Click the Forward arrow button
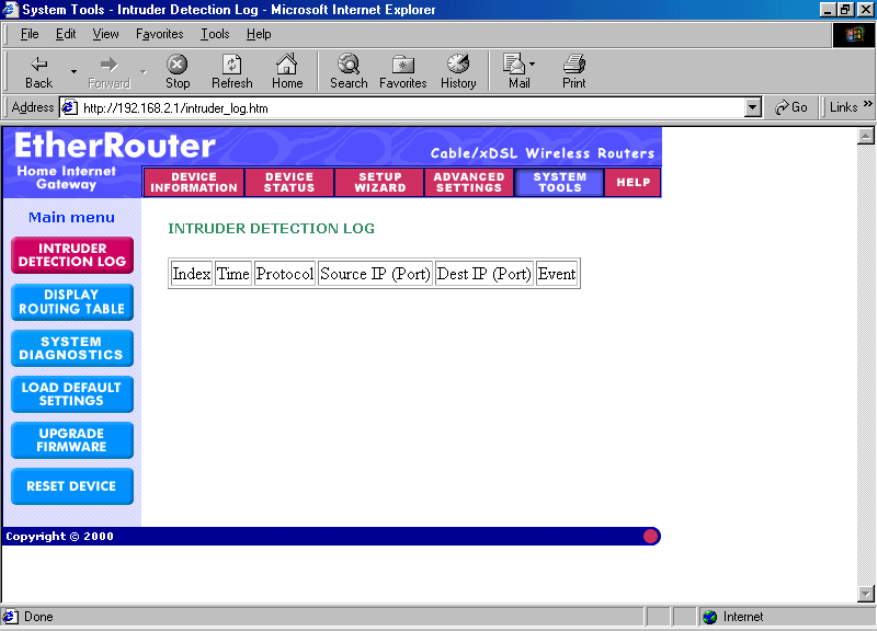 click(x=109, y=72)
